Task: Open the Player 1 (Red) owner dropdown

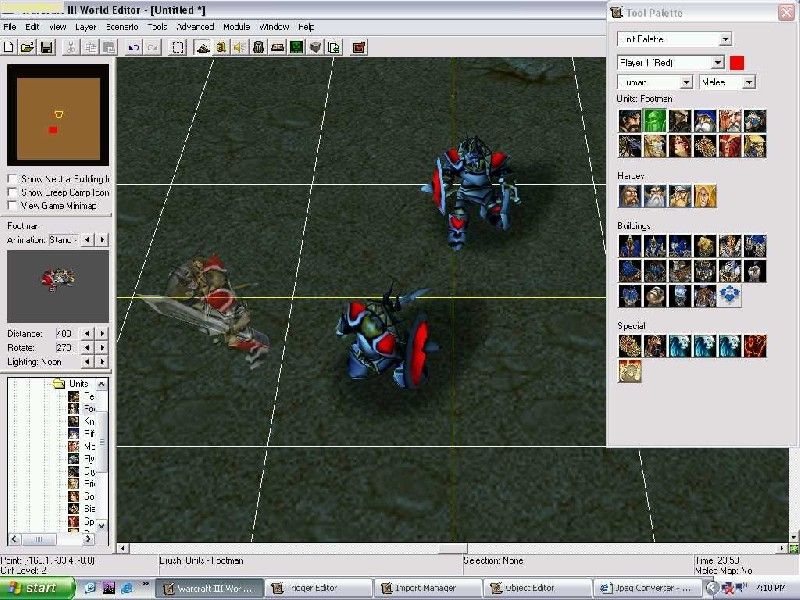Action: 718,62
